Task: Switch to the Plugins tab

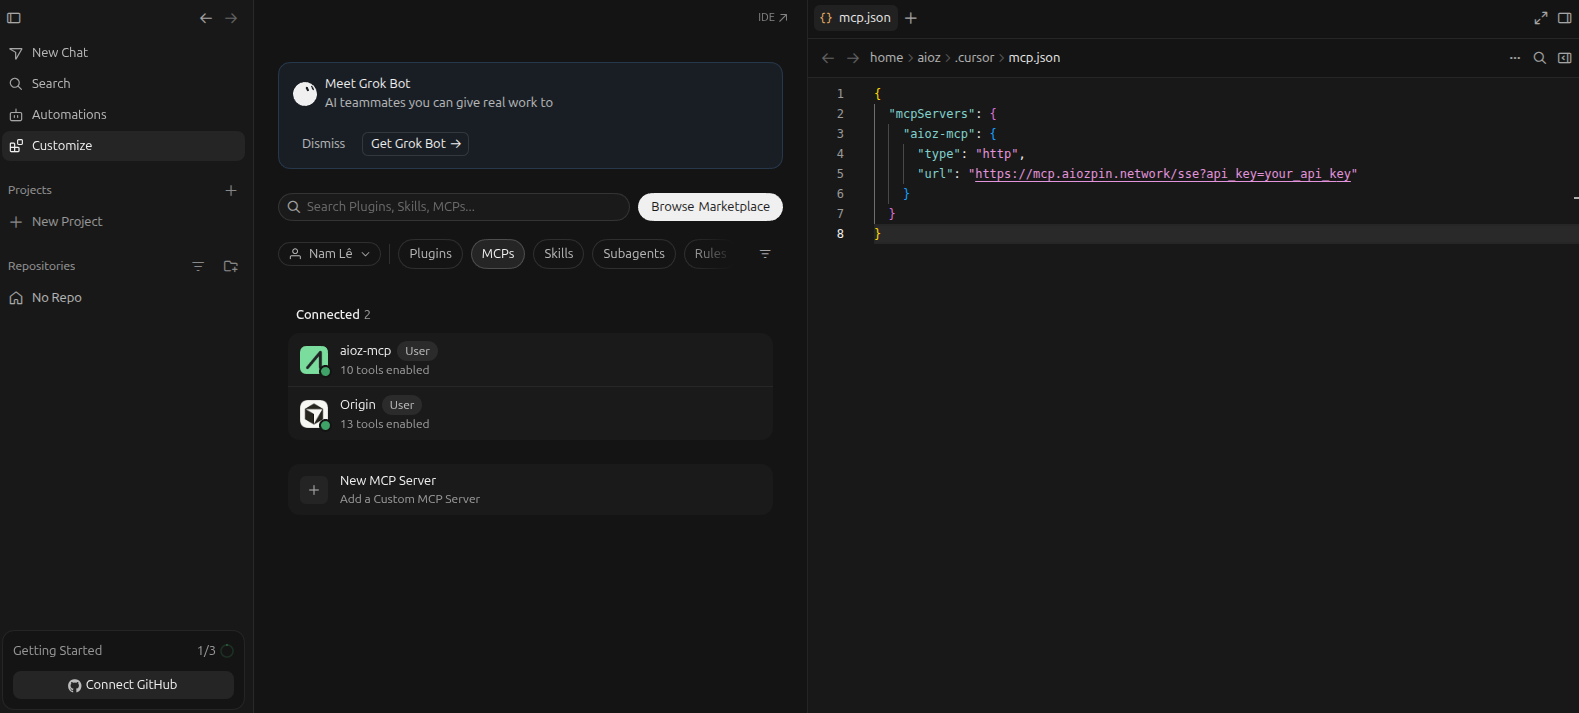Action: click(x=431, y=254)
